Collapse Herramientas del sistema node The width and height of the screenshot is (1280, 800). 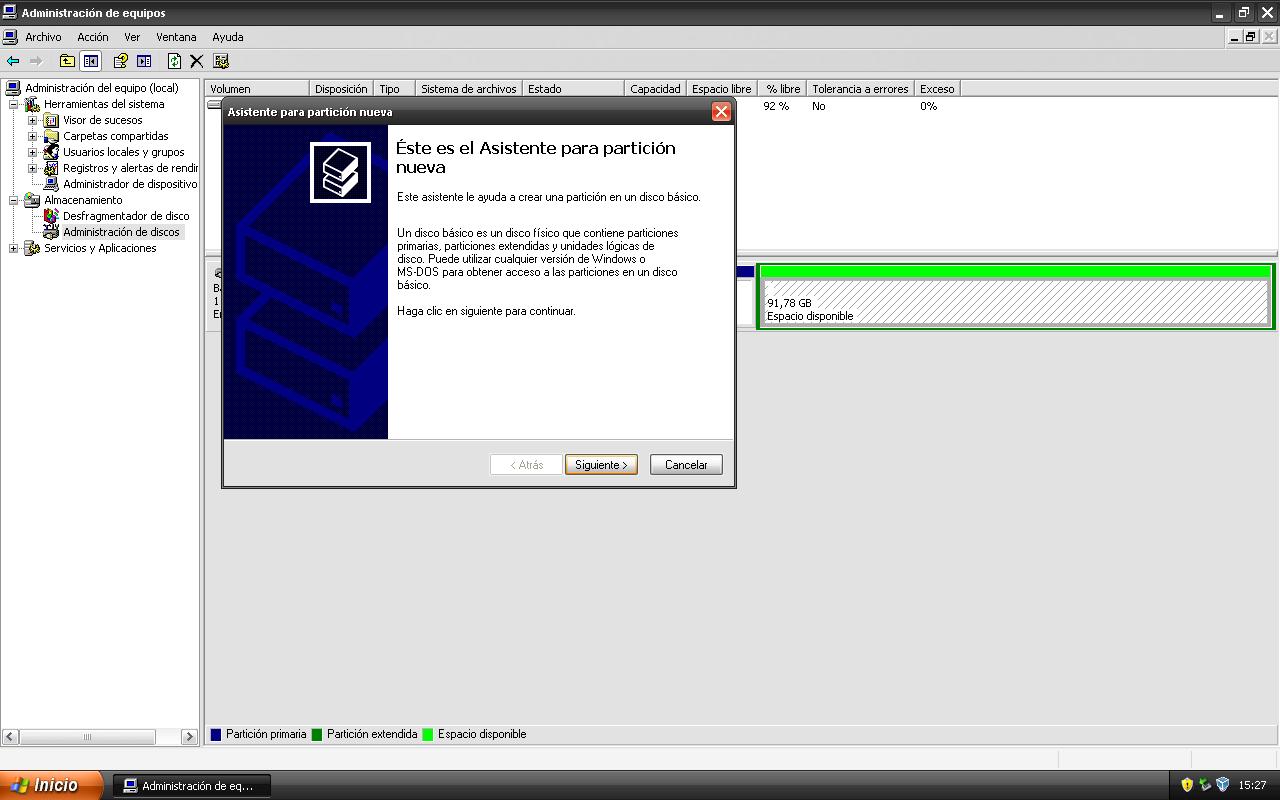[13, 104]
